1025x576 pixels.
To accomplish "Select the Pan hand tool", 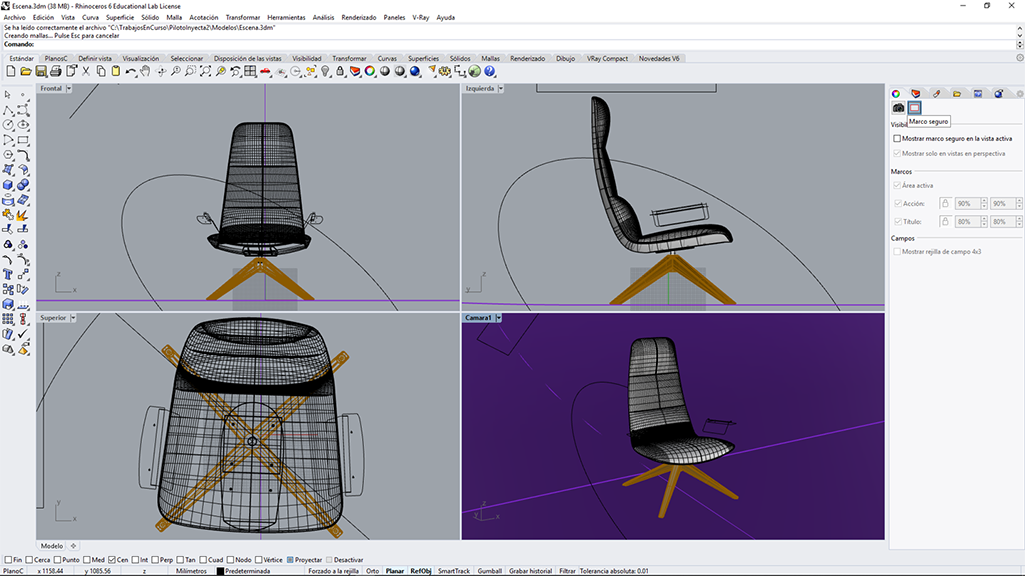I will coord(145,71).
